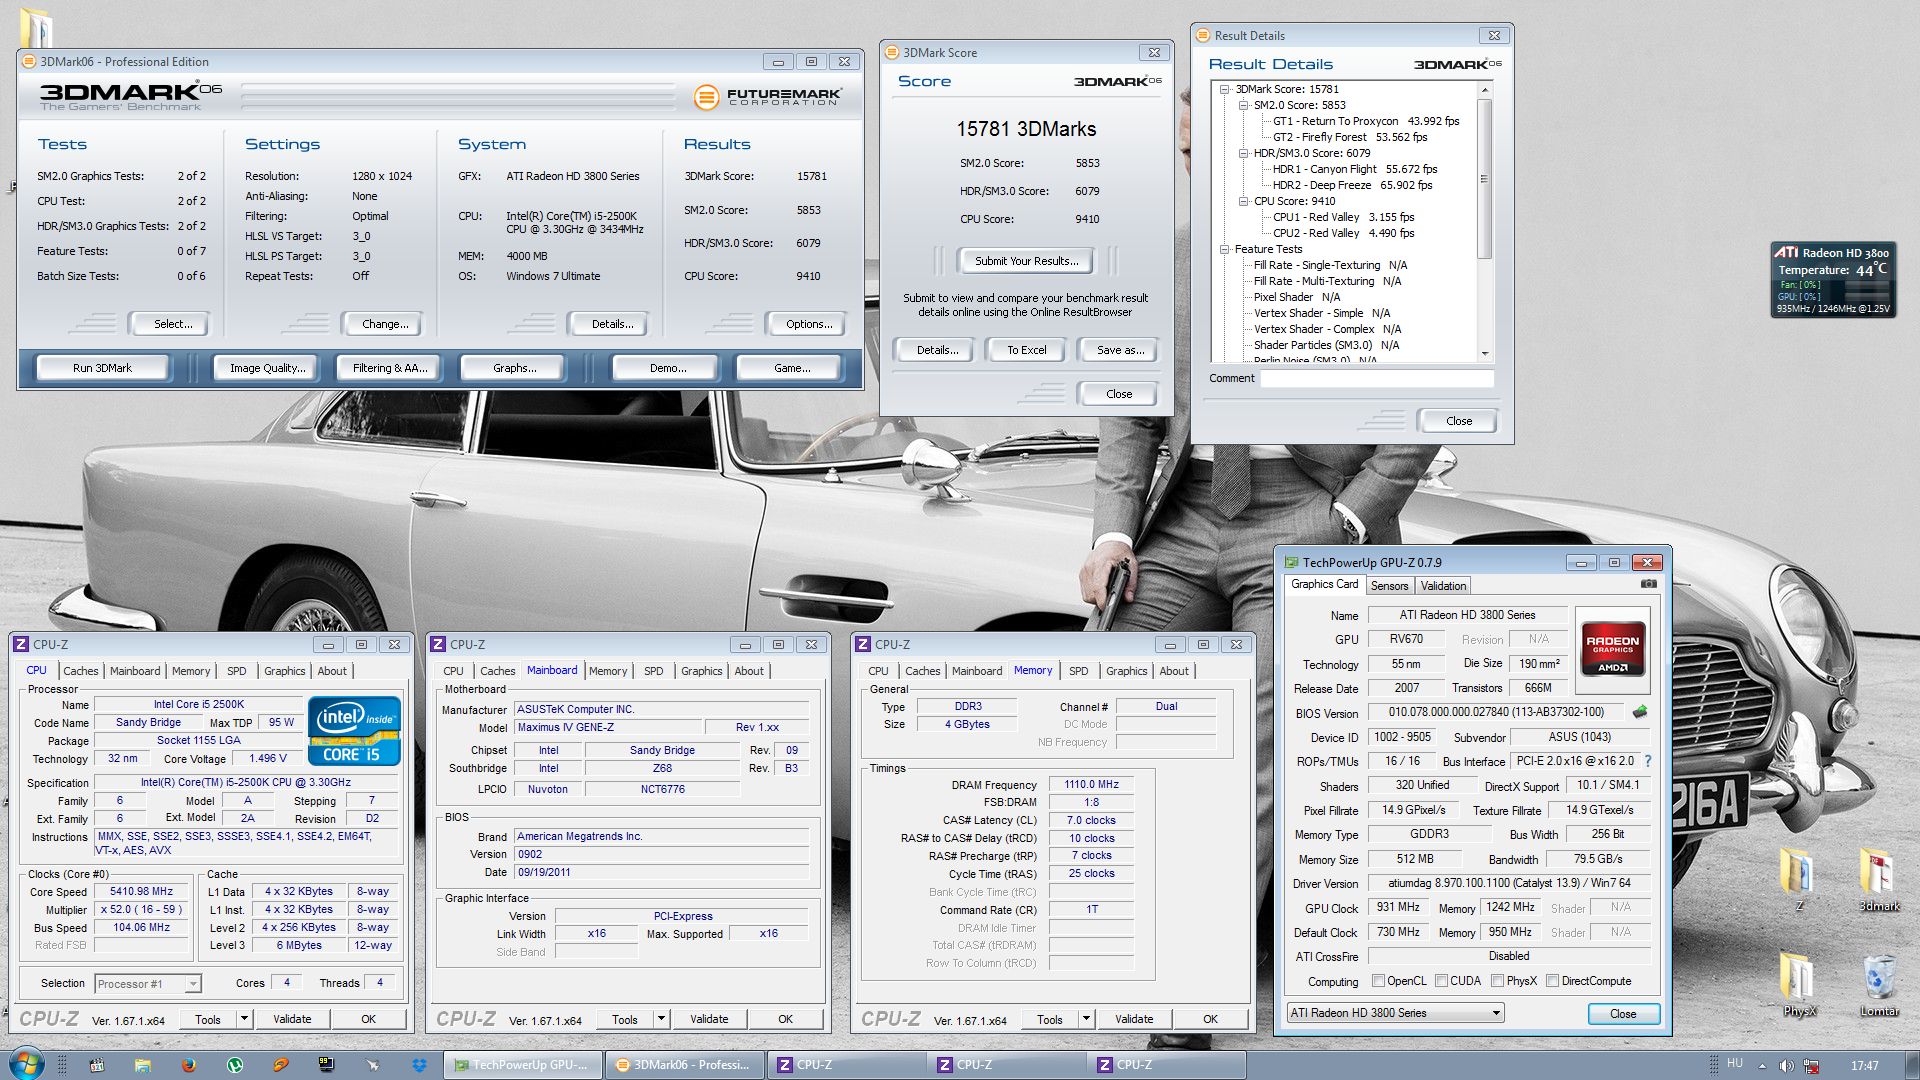The width and height of the screenshot is (1920, 1080).
Task: Click the Change settings button in 3DMark06
Action: 385,324
